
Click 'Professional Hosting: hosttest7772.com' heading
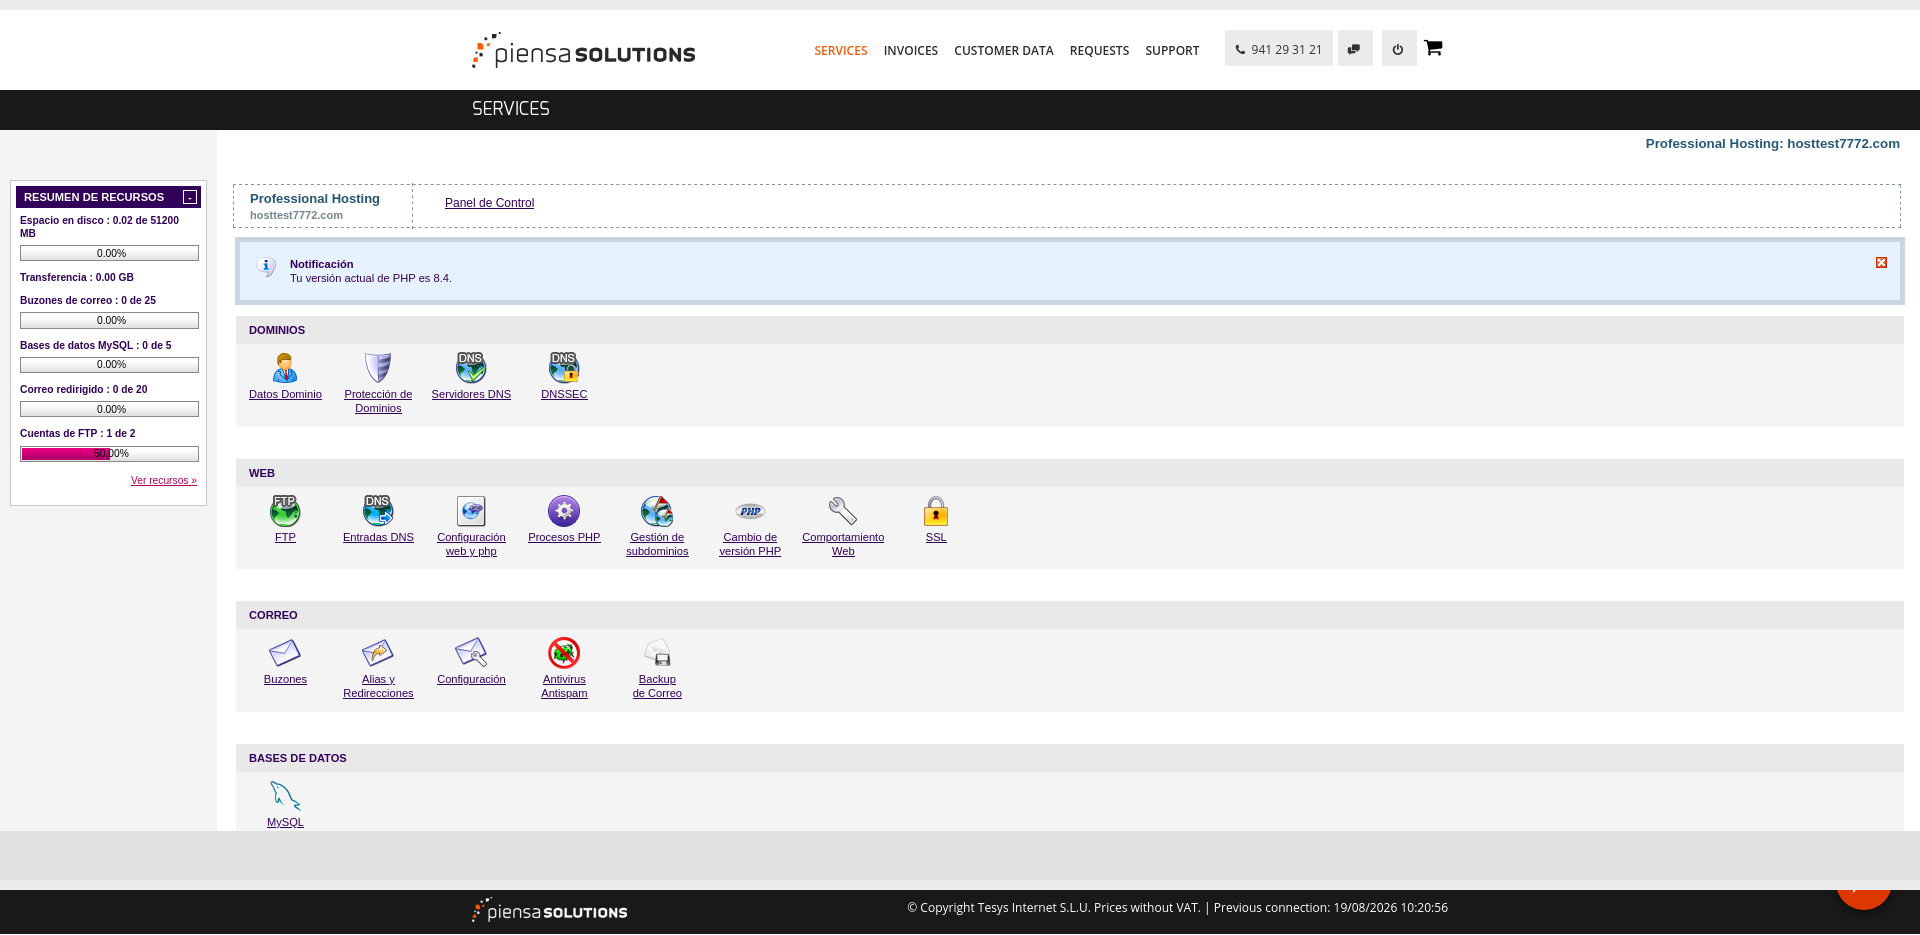[x=1772, y=144]
